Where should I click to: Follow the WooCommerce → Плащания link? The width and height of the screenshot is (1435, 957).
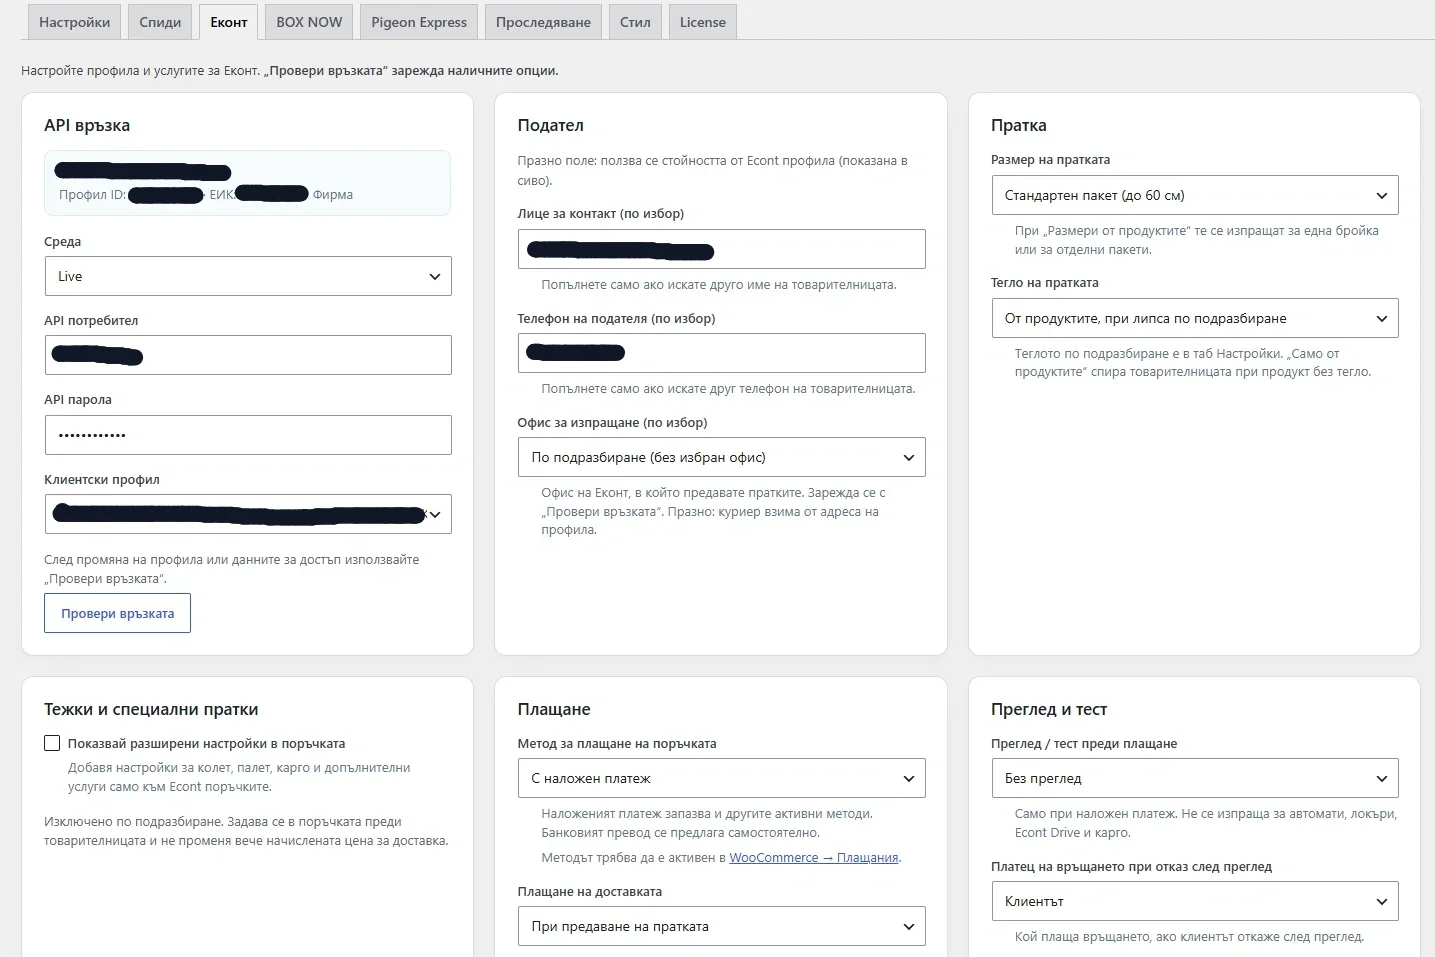[814, 858]
